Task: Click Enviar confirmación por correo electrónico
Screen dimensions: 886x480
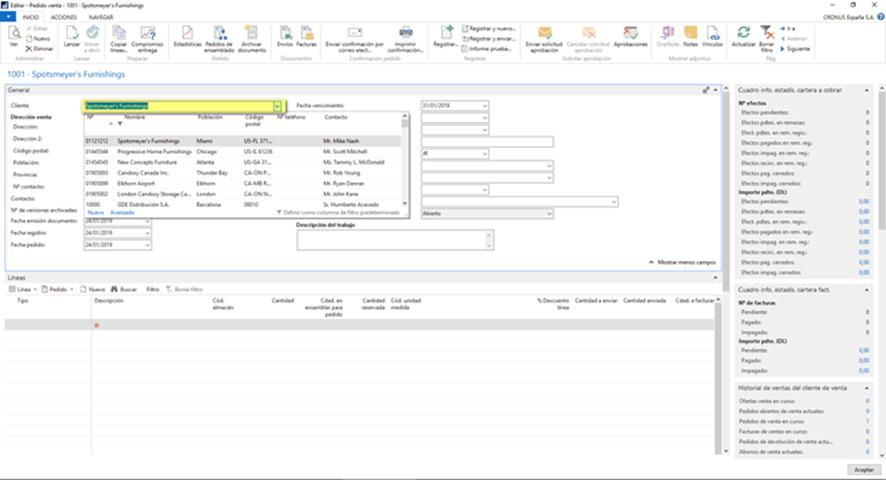Action: coord(354,38)
